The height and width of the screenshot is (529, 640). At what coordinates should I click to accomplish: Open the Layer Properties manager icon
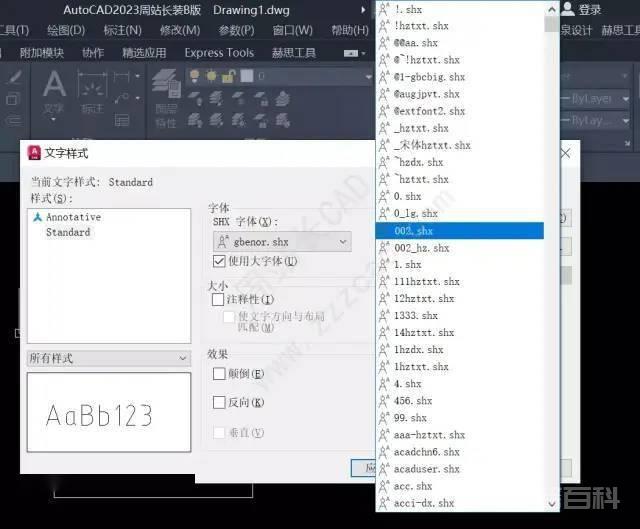167,84
